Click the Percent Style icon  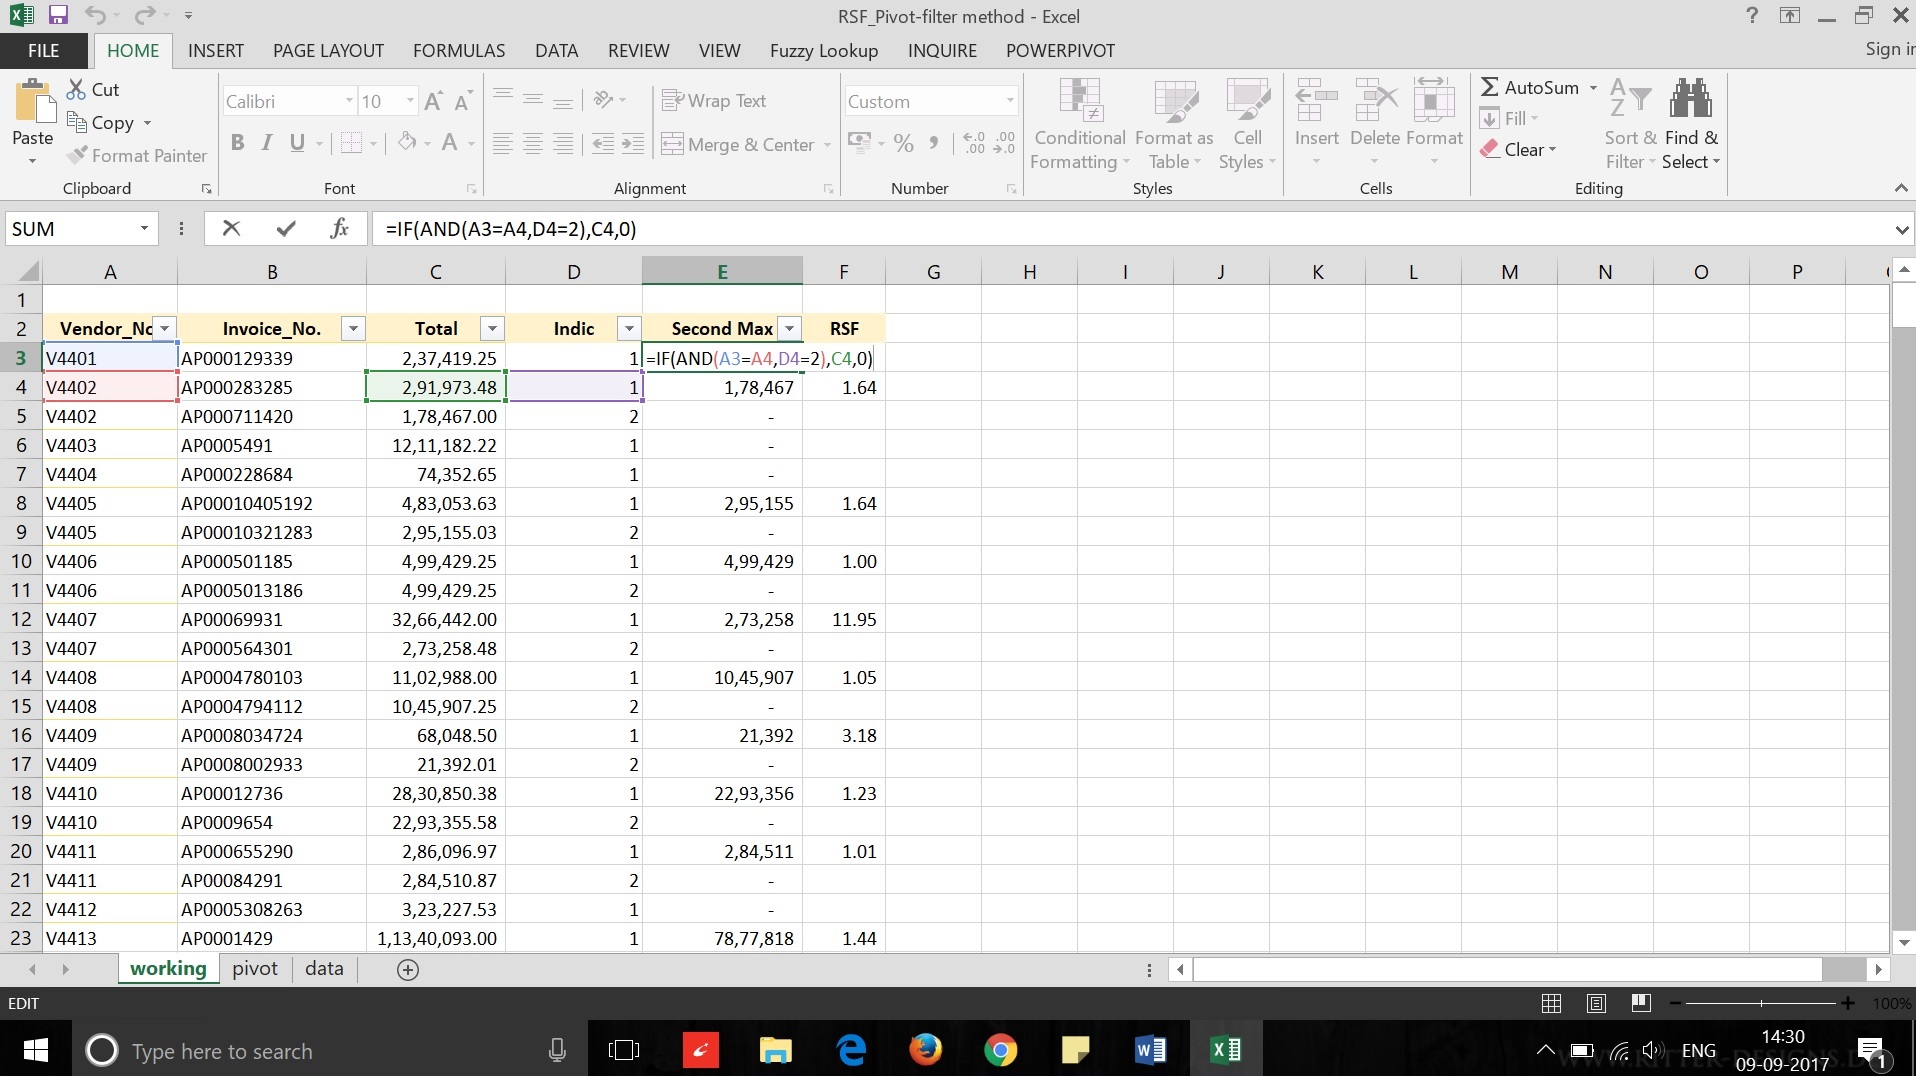click(x=903, y=143)
